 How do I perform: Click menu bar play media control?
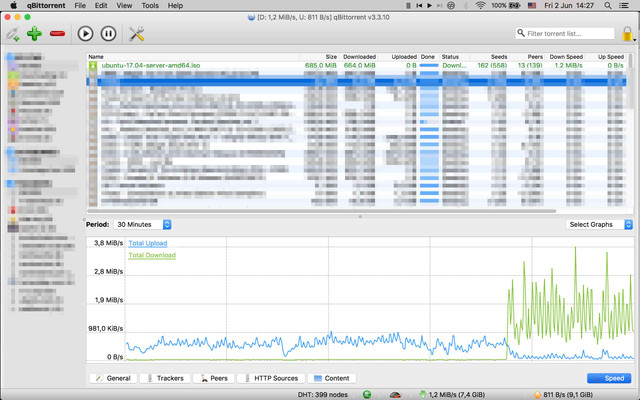[x=429, y=5]
